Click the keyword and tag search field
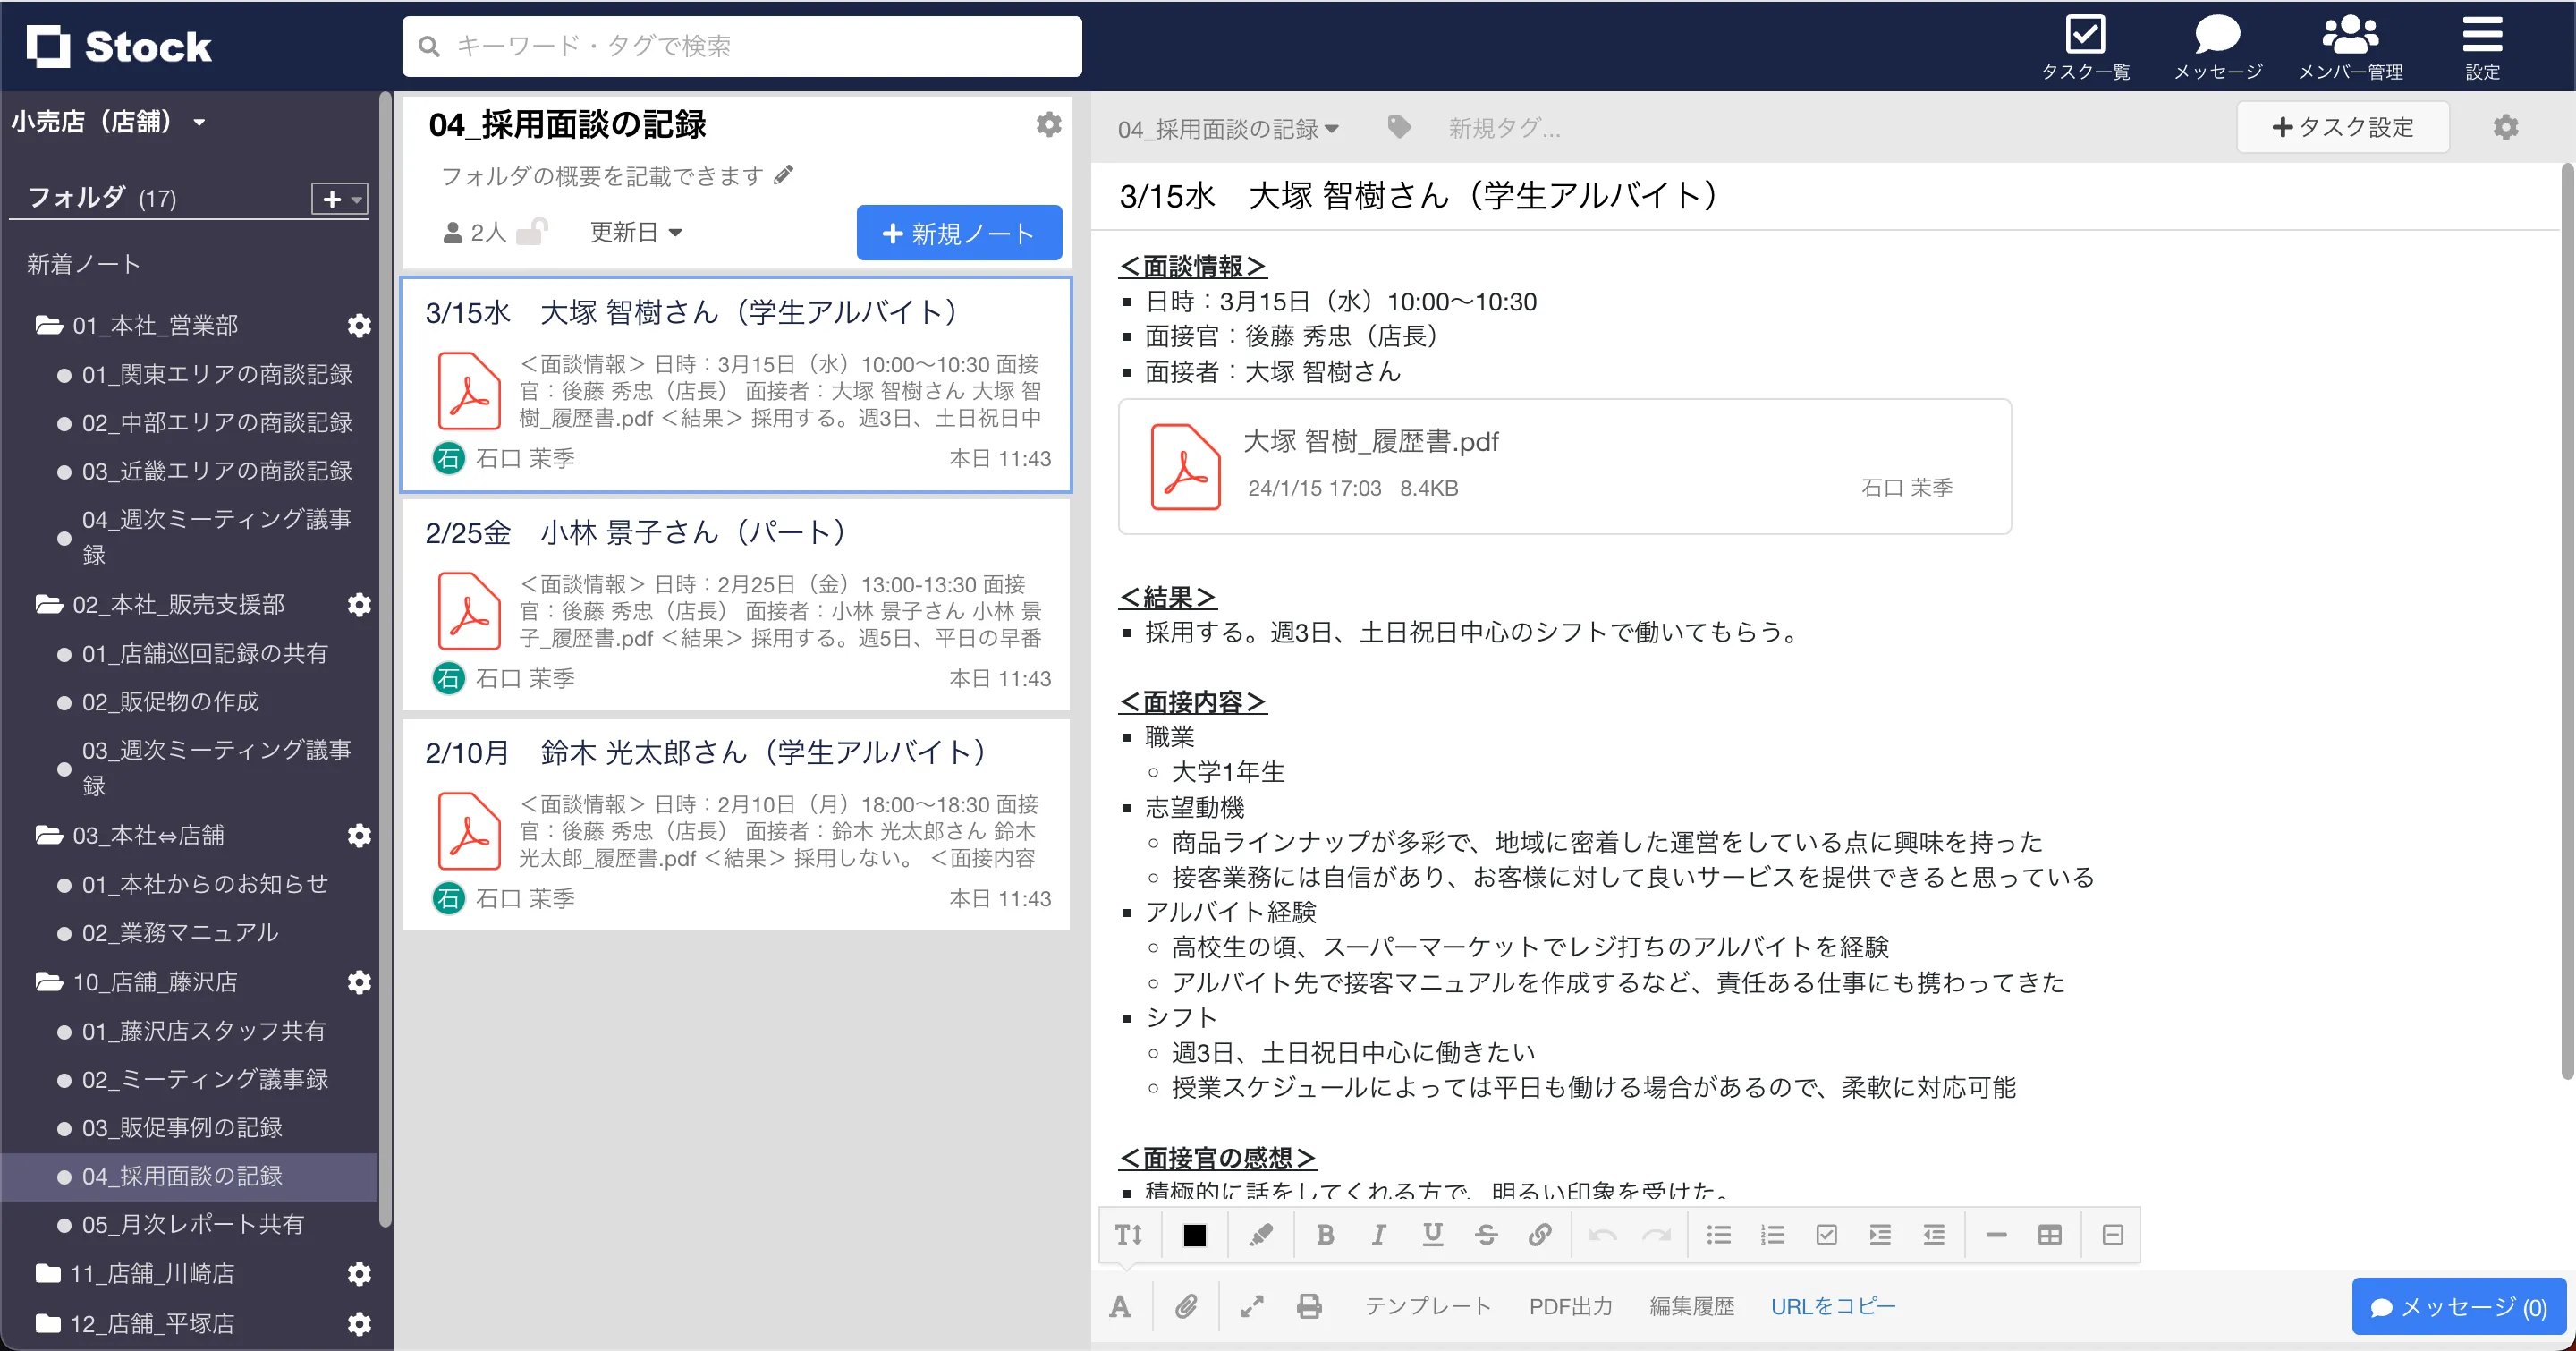2576x1351 pixels. coord(742,46)
